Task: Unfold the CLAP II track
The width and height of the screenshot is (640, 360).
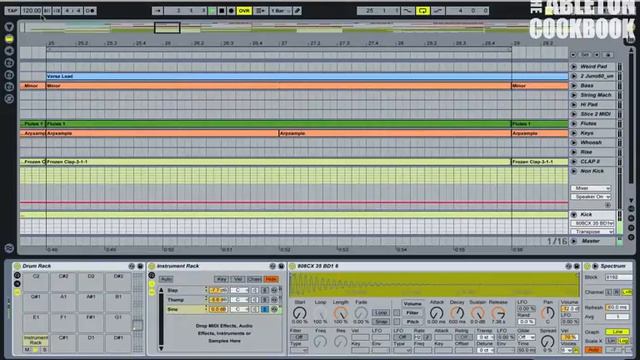Action: click(x=573, y=162)
